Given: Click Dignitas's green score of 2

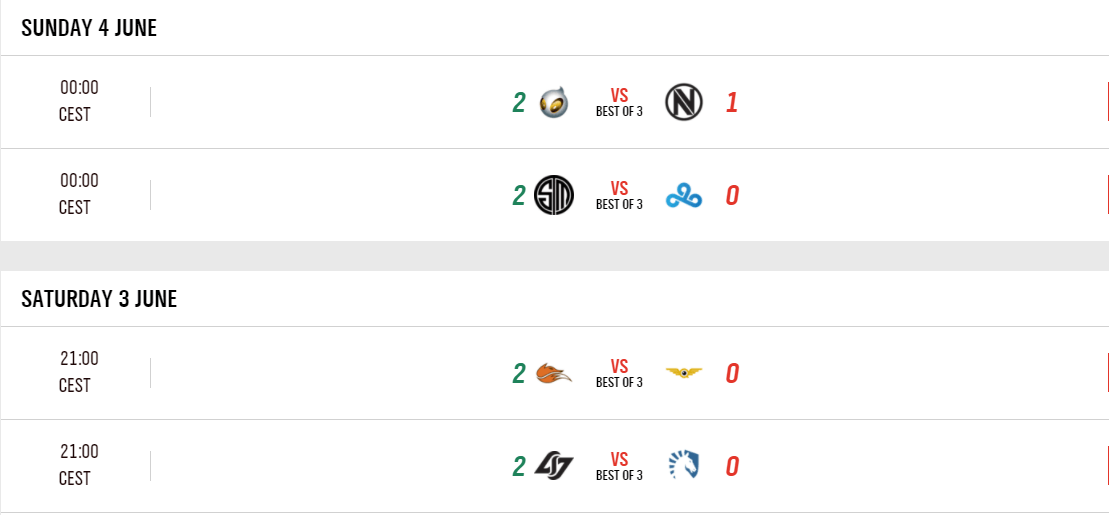Looking at the screenshot, I should tap(518, 103).
